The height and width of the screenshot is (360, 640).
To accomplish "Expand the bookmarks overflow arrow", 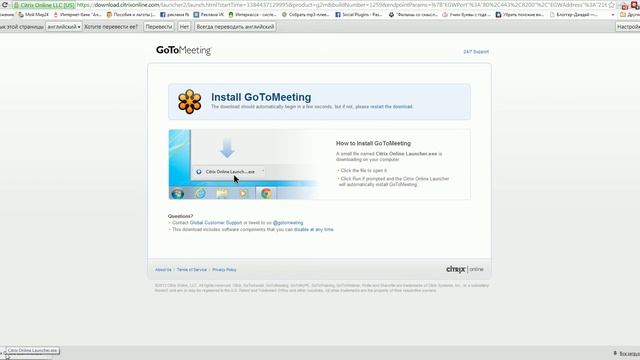I will coord(613,15).
